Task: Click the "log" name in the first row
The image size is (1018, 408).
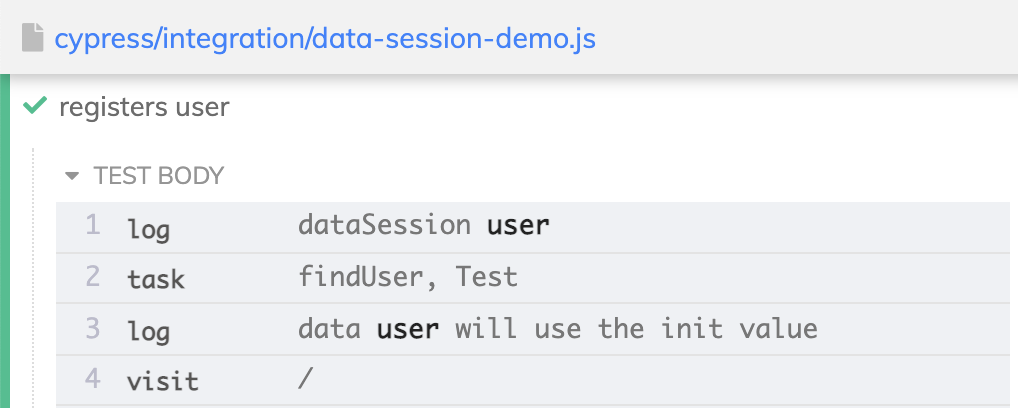Action: click(149, 229)
